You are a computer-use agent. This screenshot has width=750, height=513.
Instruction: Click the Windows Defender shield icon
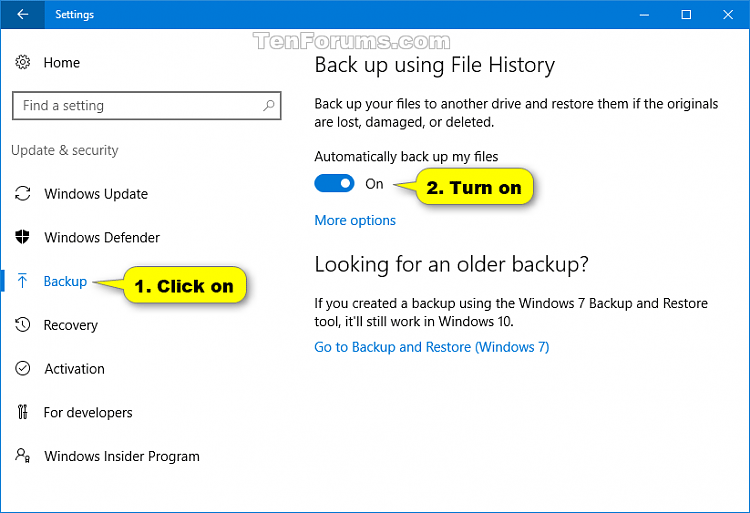tap(22, 237)
